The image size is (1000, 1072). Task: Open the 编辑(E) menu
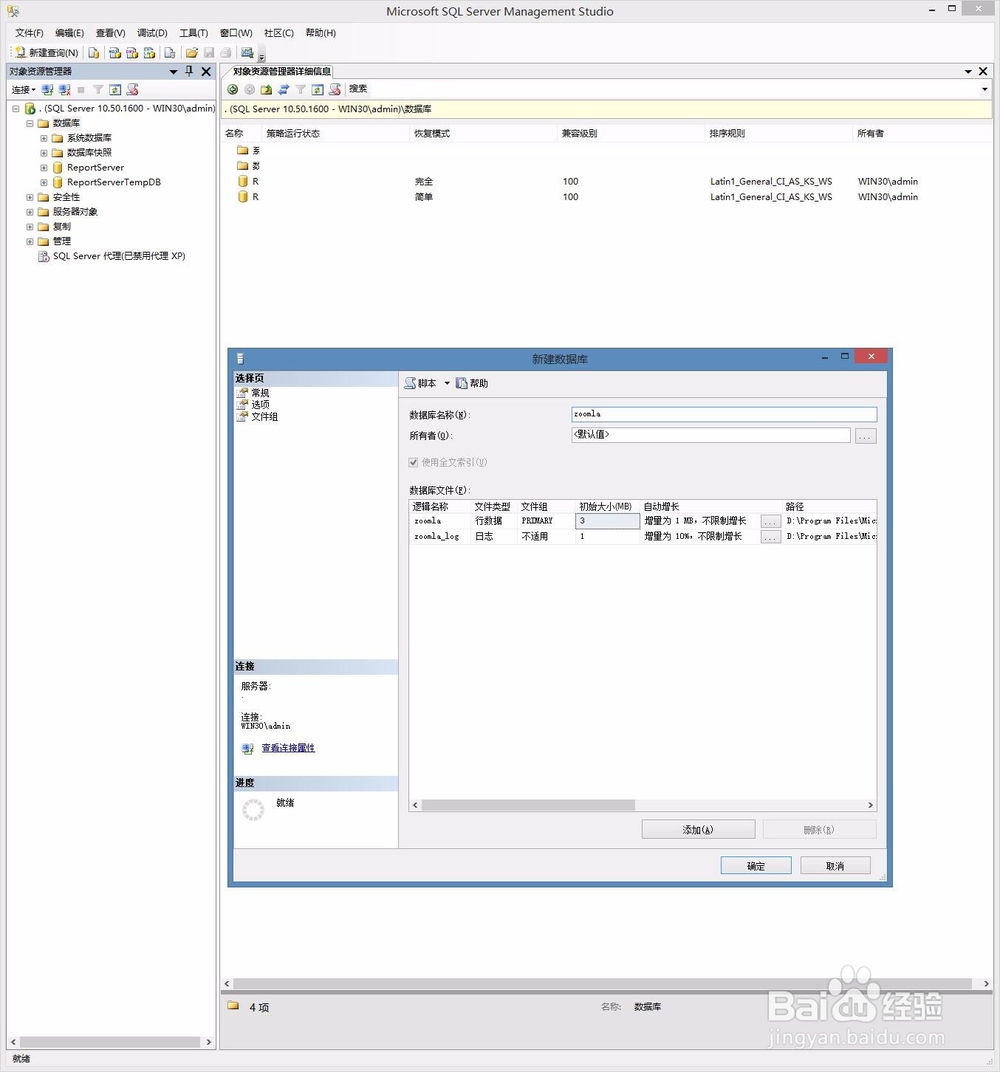[70, 33]
